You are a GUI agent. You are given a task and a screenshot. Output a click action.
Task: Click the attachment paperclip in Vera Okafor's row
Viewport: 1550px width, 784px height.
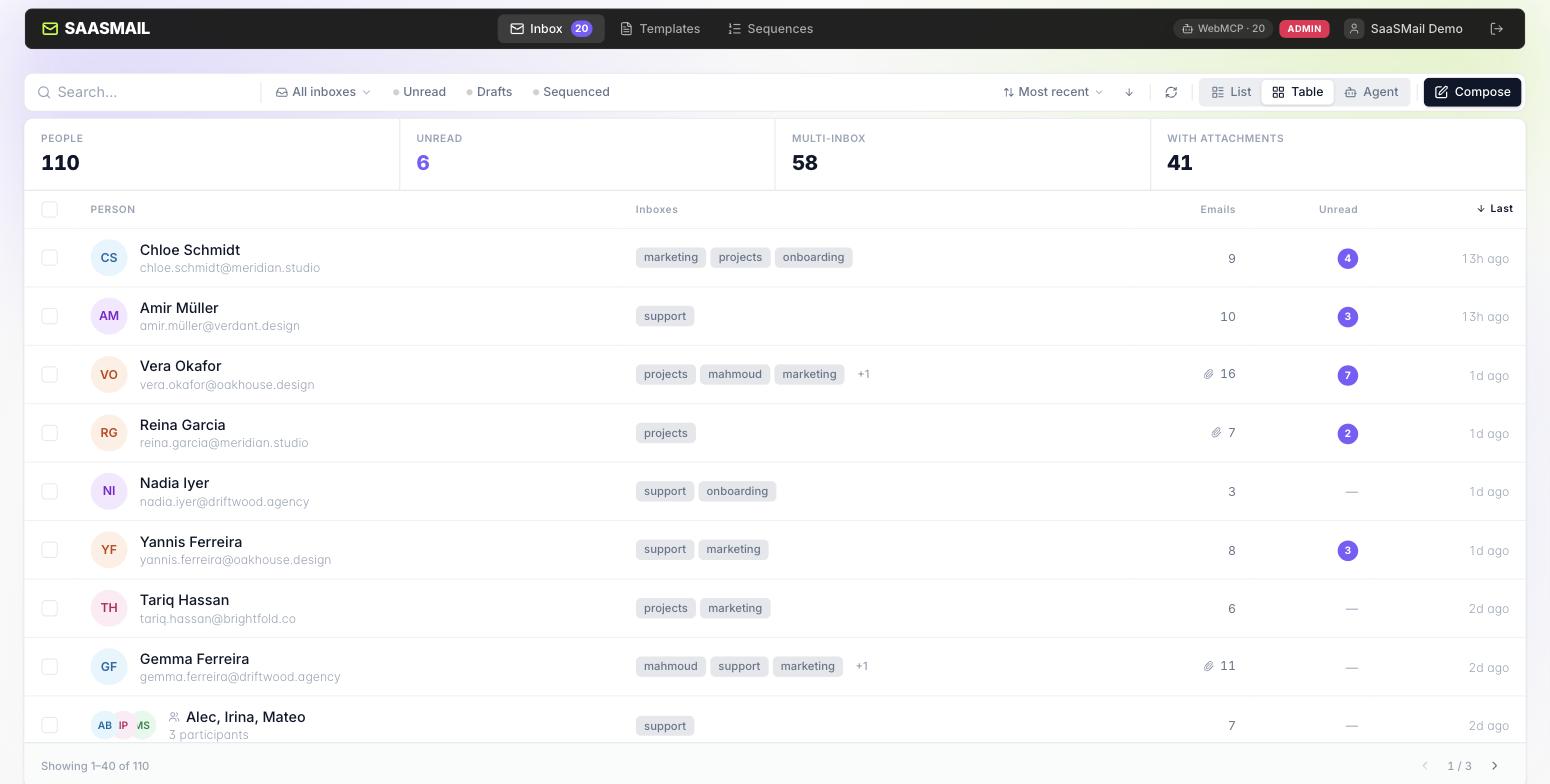click(x=1208, y=374)
